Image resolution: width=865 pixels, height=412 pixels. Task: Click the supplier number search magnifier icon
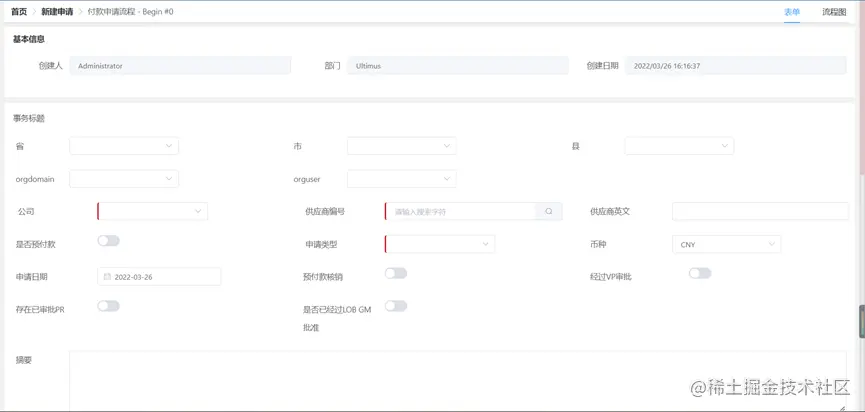pyautogui.click(x=548, y=211)
